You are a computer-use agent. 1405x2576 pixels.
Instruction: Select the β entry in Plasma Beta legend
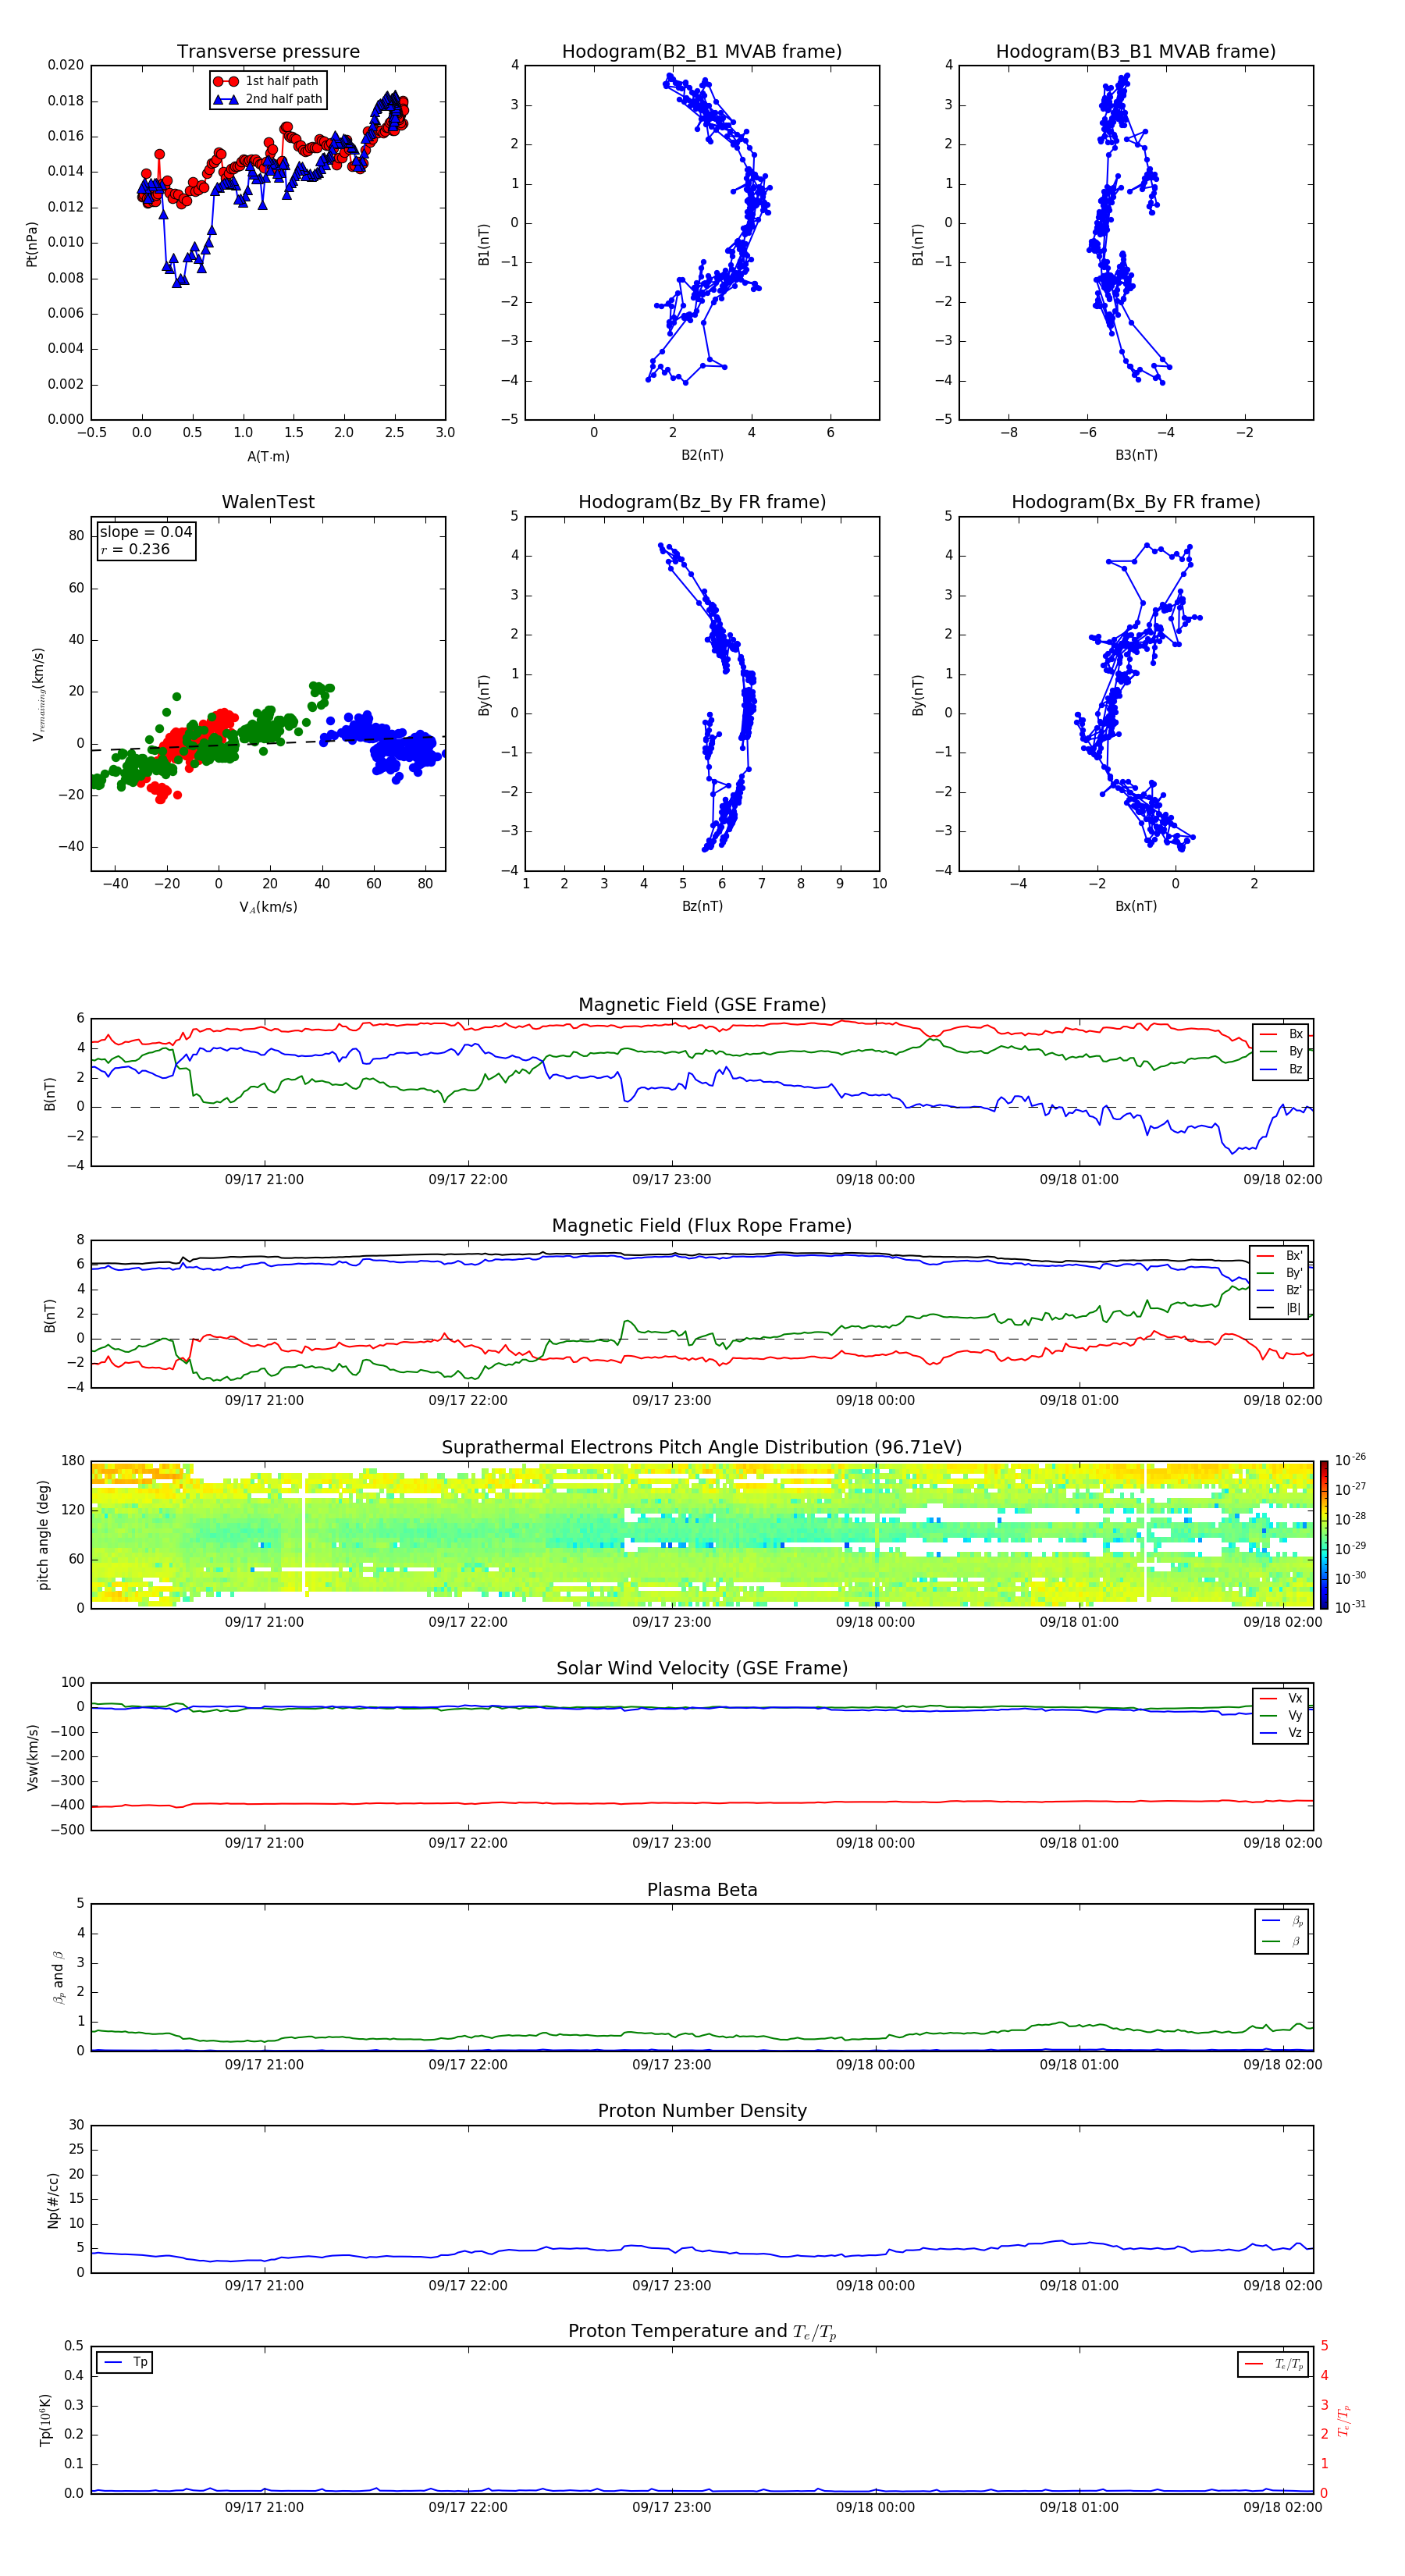(x=1282, y=1941)
